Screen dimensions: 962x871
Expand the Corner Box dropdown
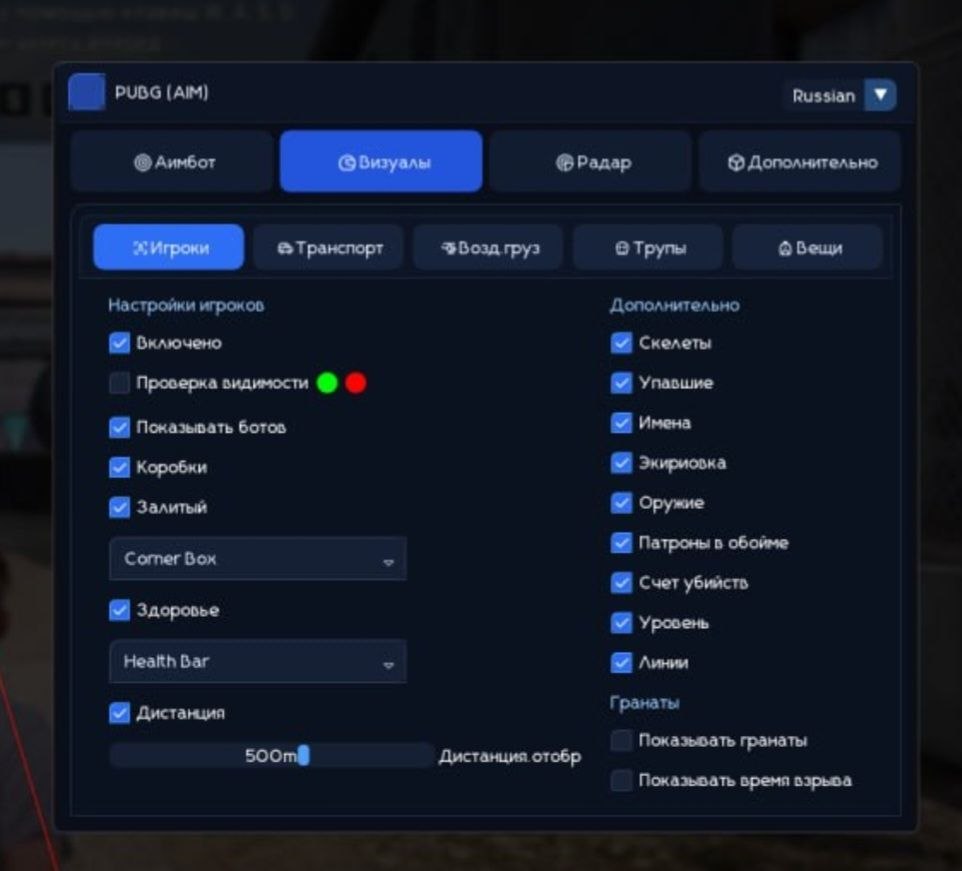[258, 559]
